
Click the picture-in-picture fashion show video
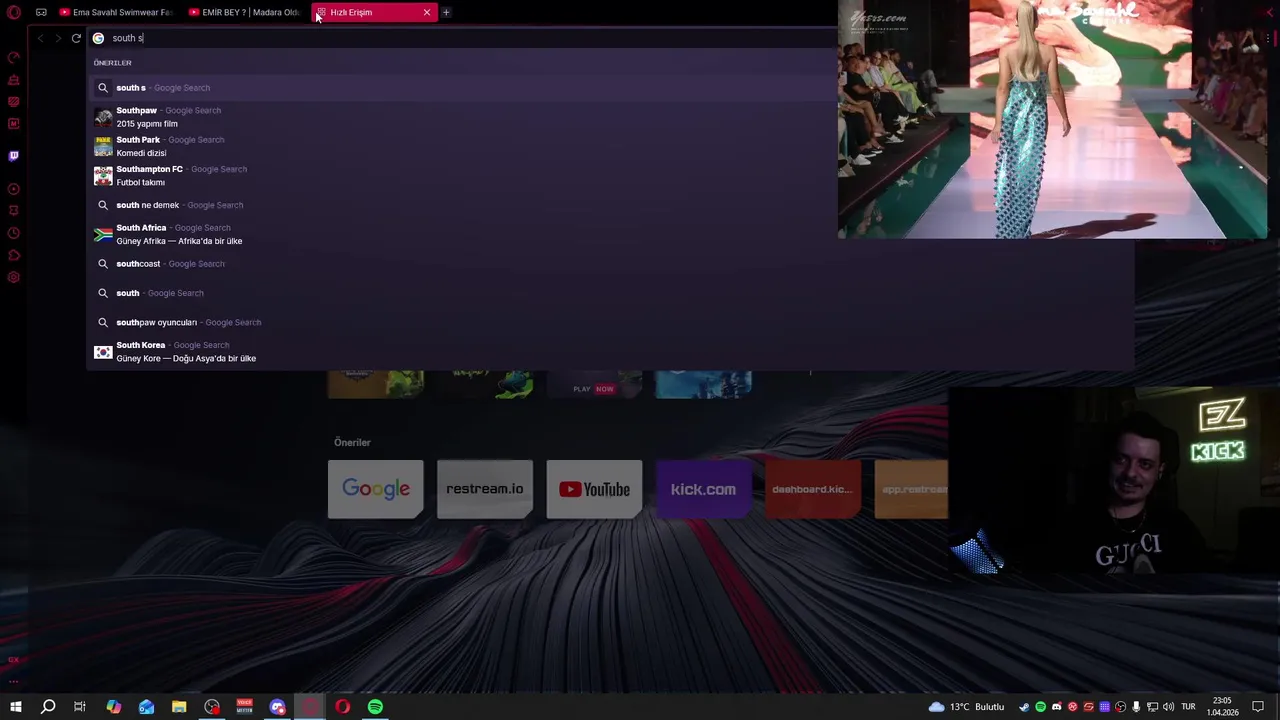tap(1052, 120)
